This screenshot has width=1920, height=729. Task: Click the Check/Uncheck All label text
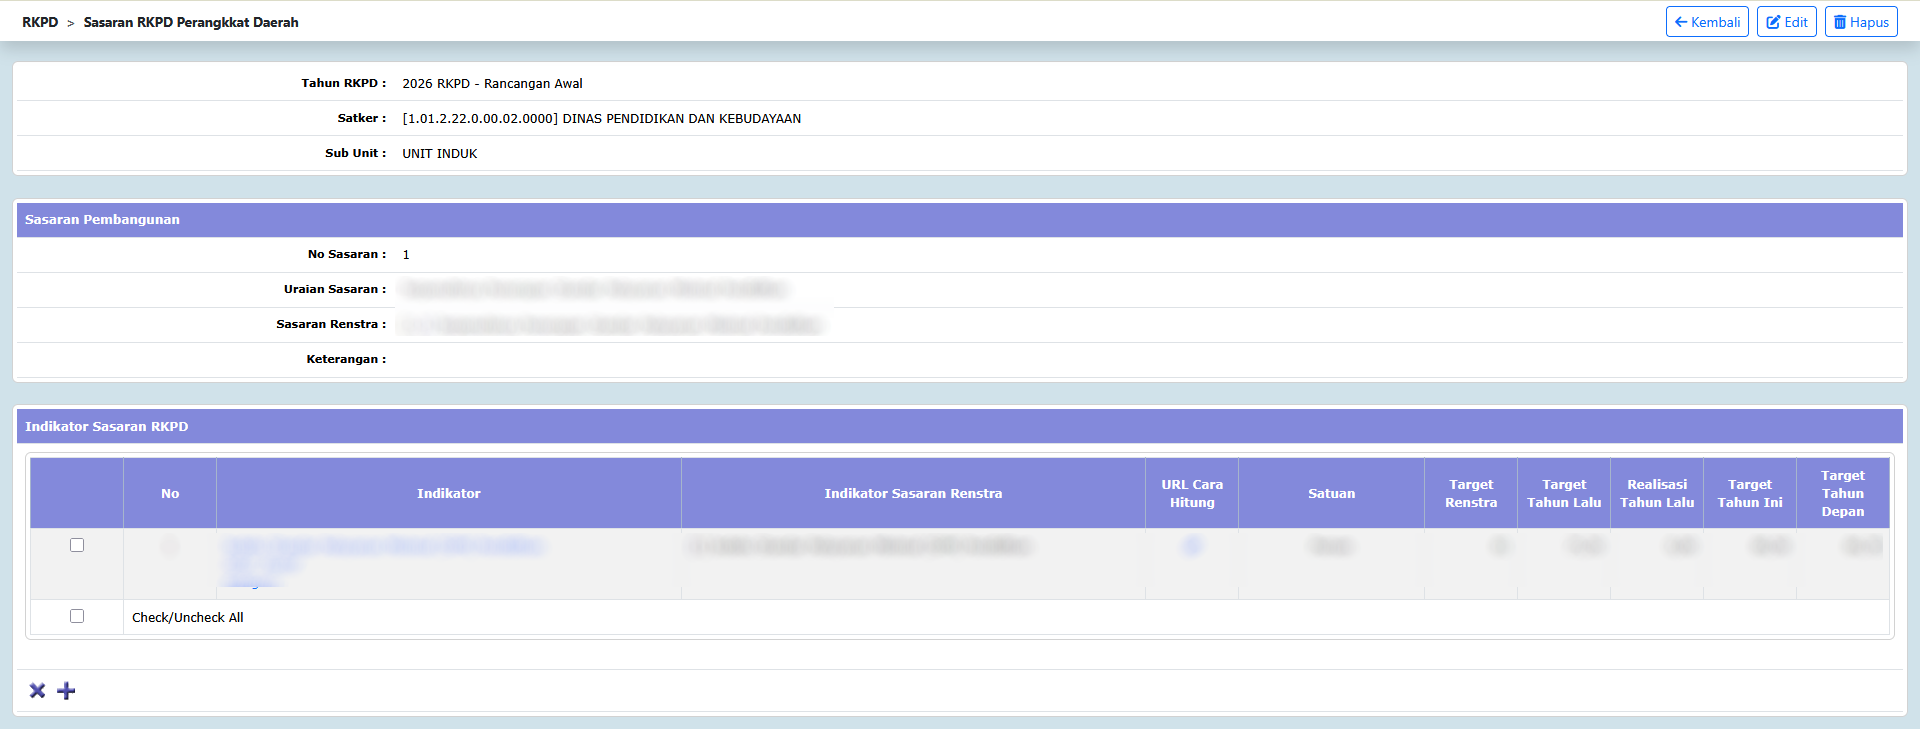click(188, 618)
